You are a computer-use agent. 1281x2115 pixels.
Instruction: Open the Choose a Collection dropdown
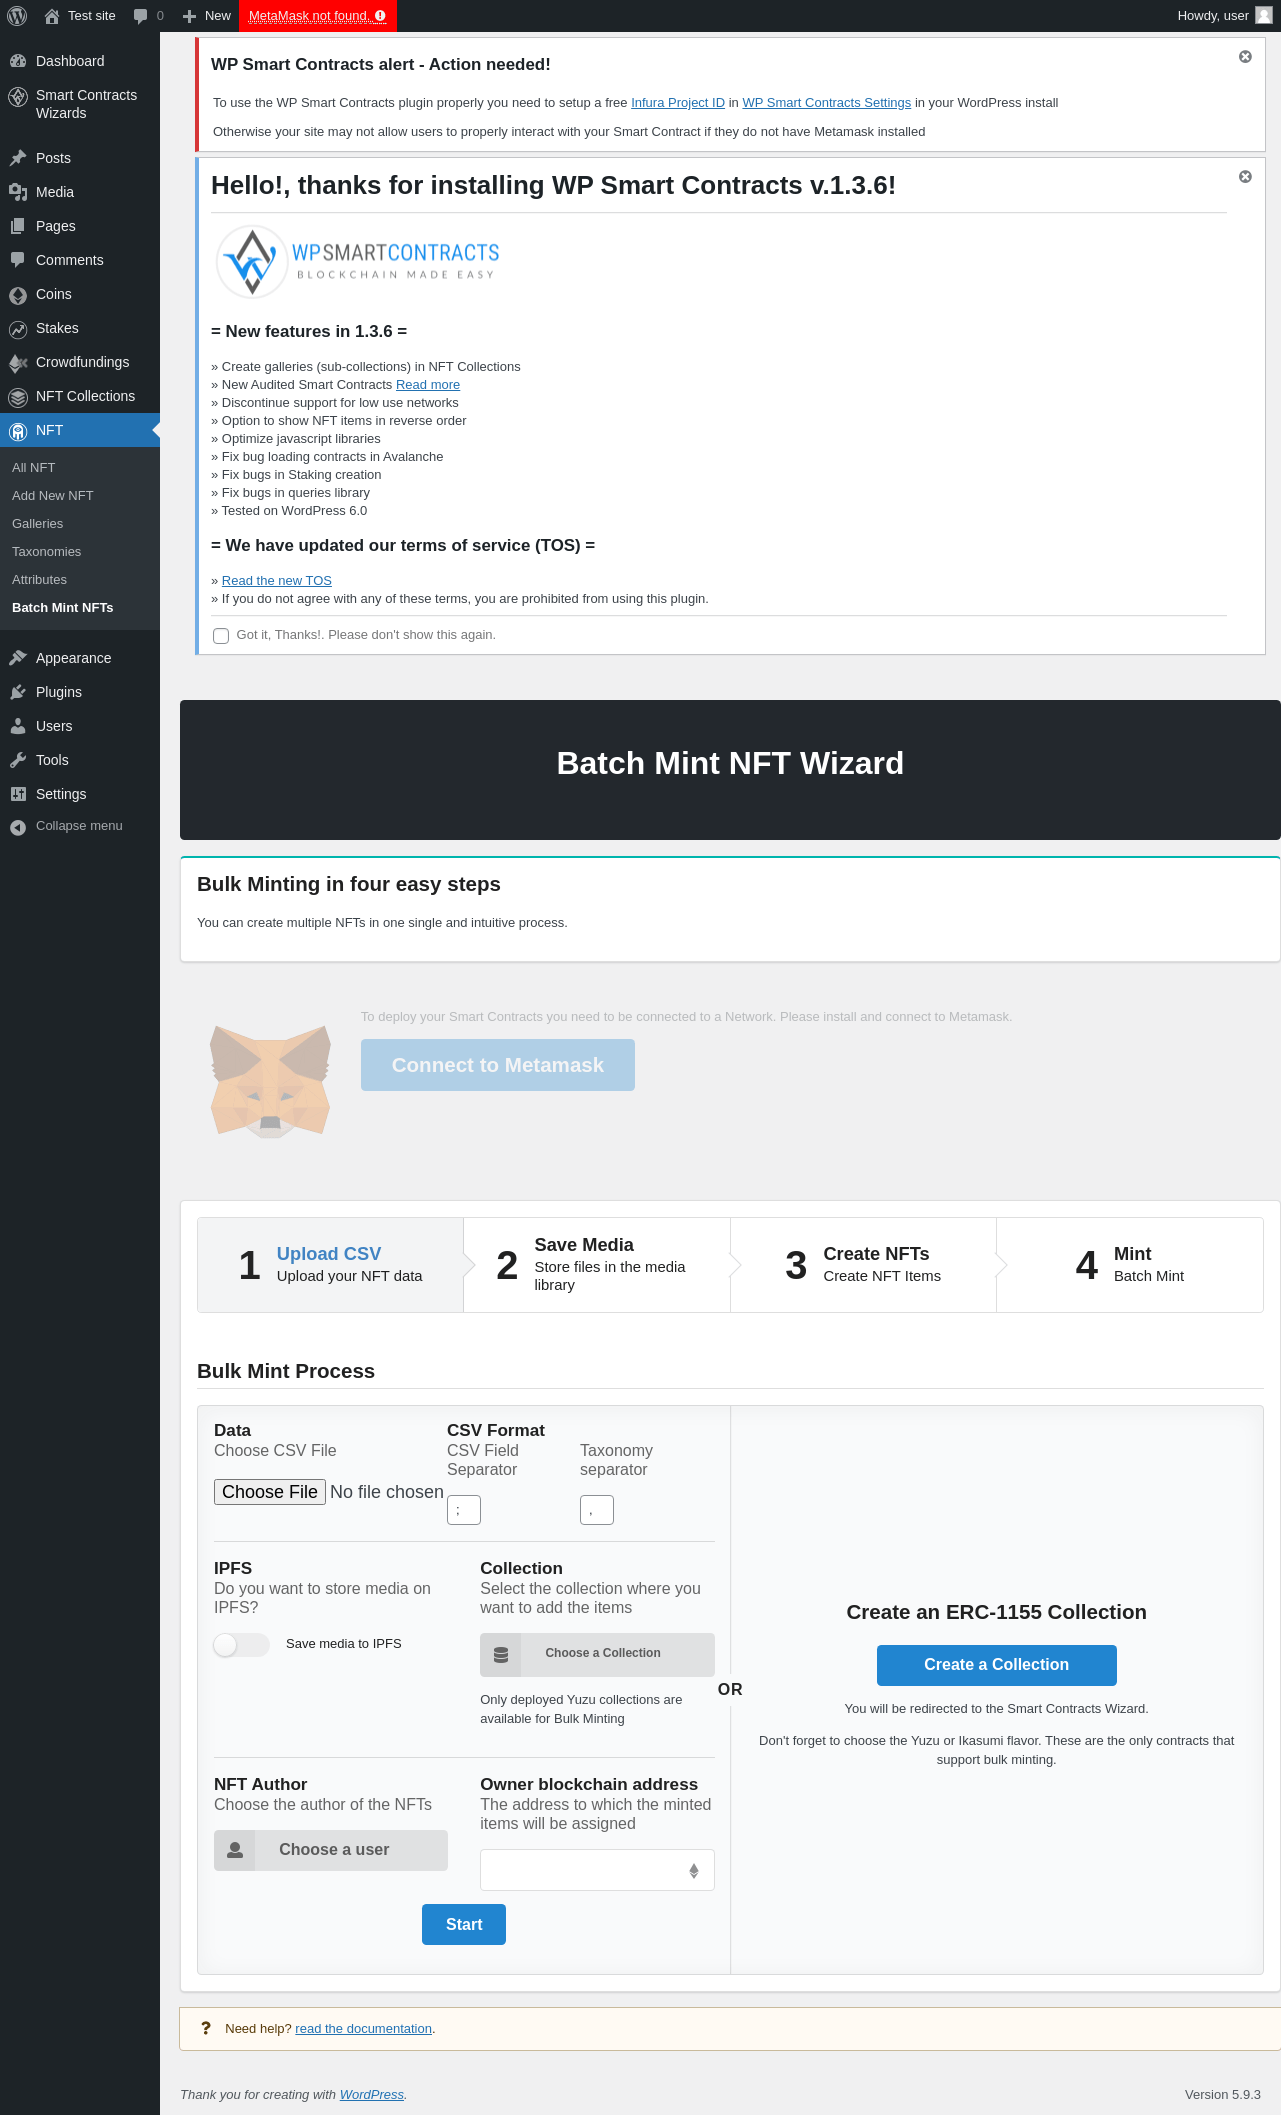pos(597,1655)
